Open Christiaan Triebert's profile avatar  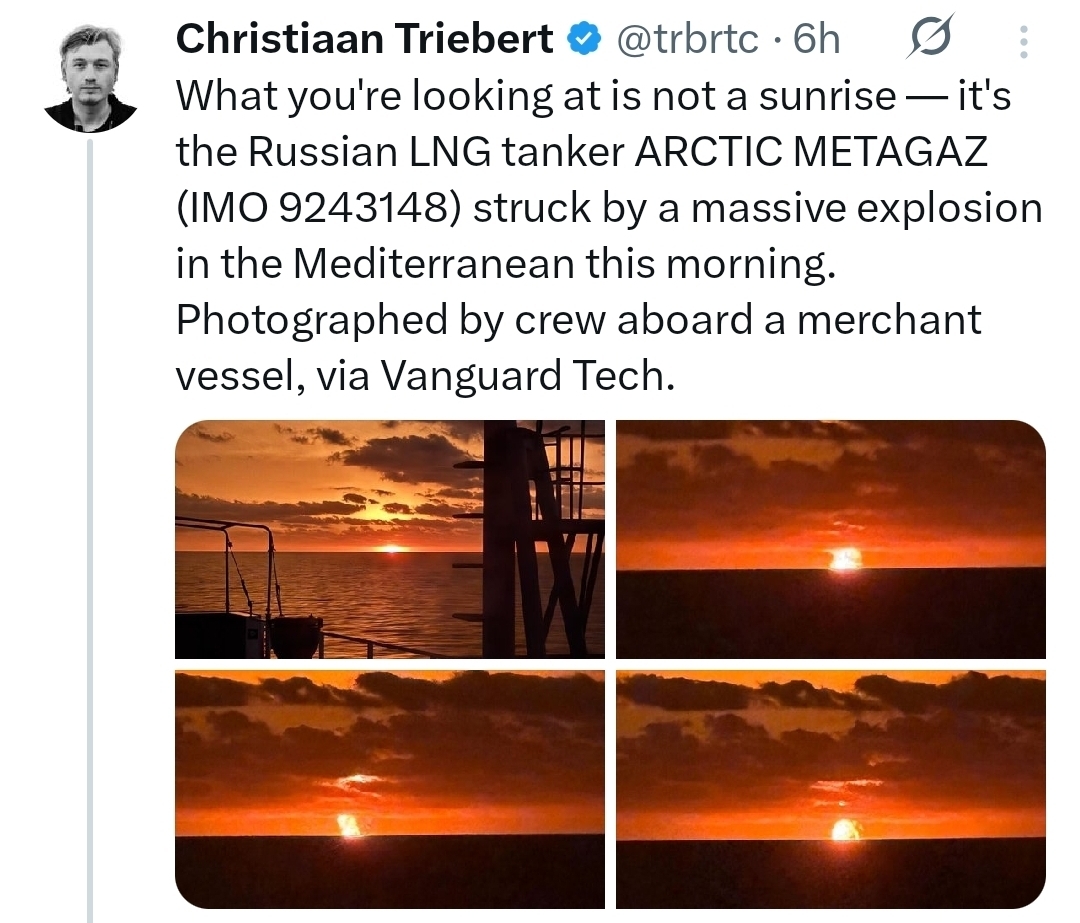coord(90,79)
